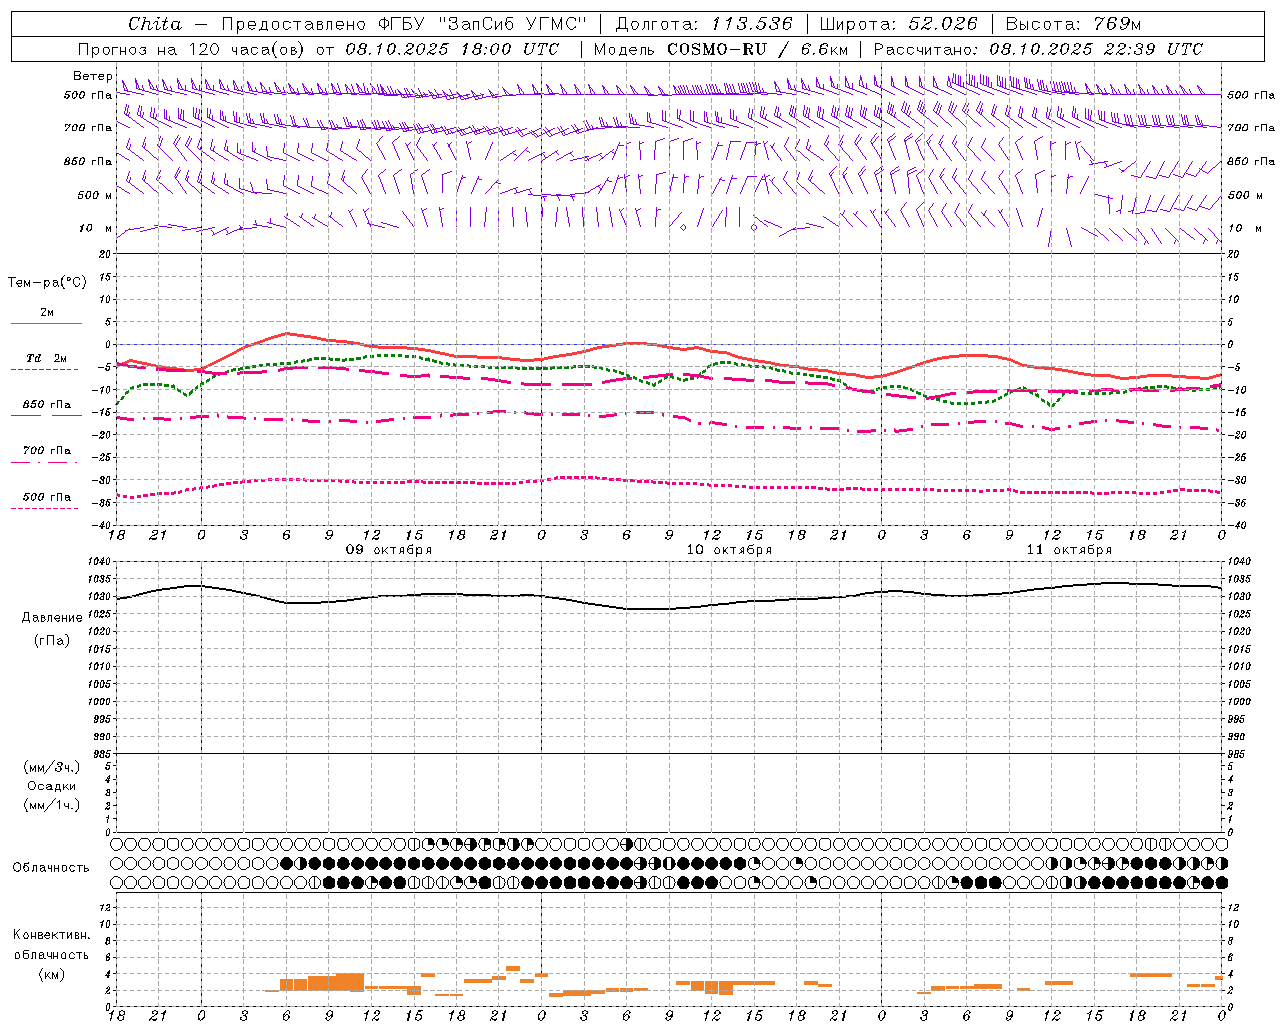This screenshot has width=1280, height=1024.
Task: Click the '09 октября' date label
Action: (389, 550)
